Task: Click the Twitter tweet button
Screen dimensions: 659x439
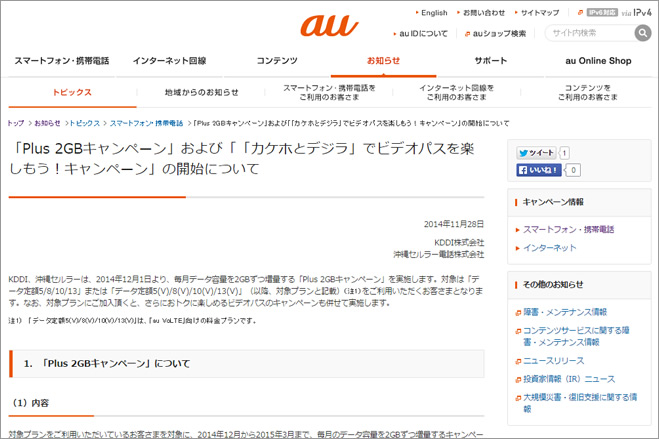Action: point(536,153)
